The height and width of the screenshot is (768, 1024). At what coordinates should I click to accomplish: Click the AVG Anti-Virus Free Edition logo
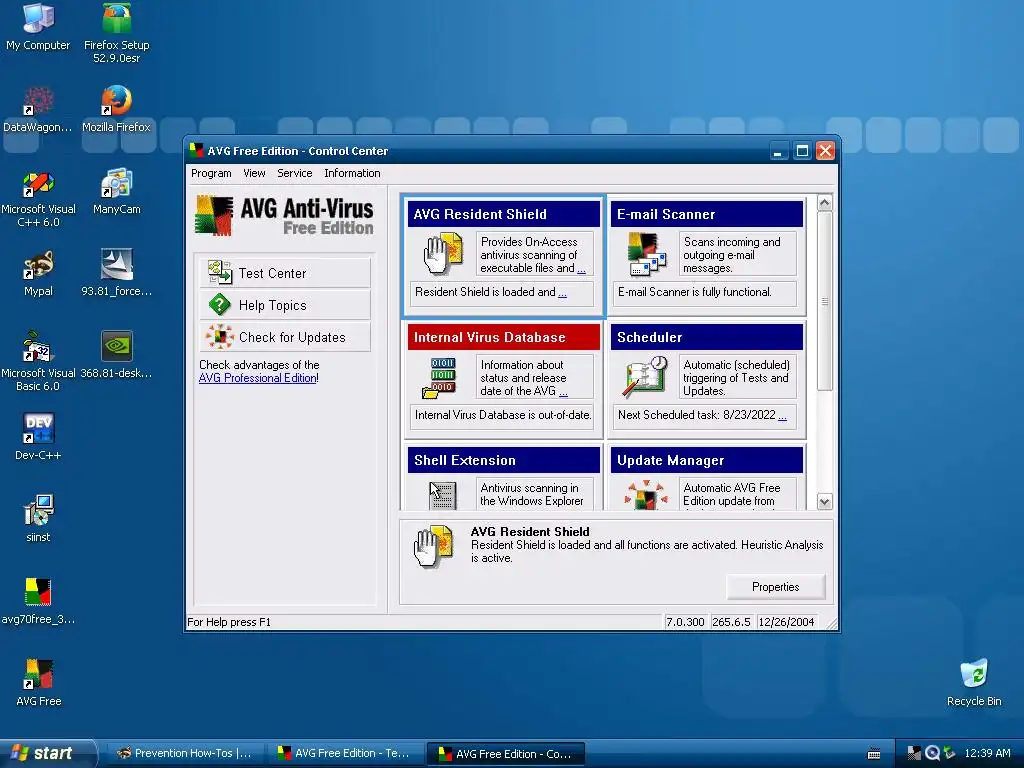284,215
